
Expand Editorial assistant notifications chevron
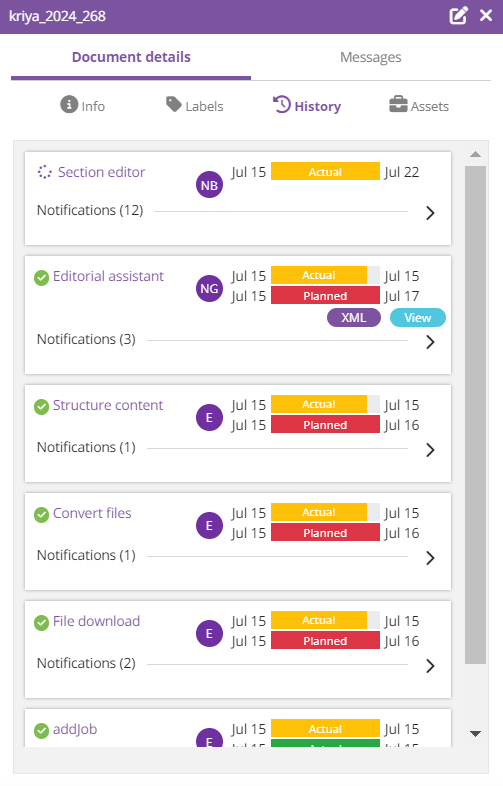click(430, 342)
